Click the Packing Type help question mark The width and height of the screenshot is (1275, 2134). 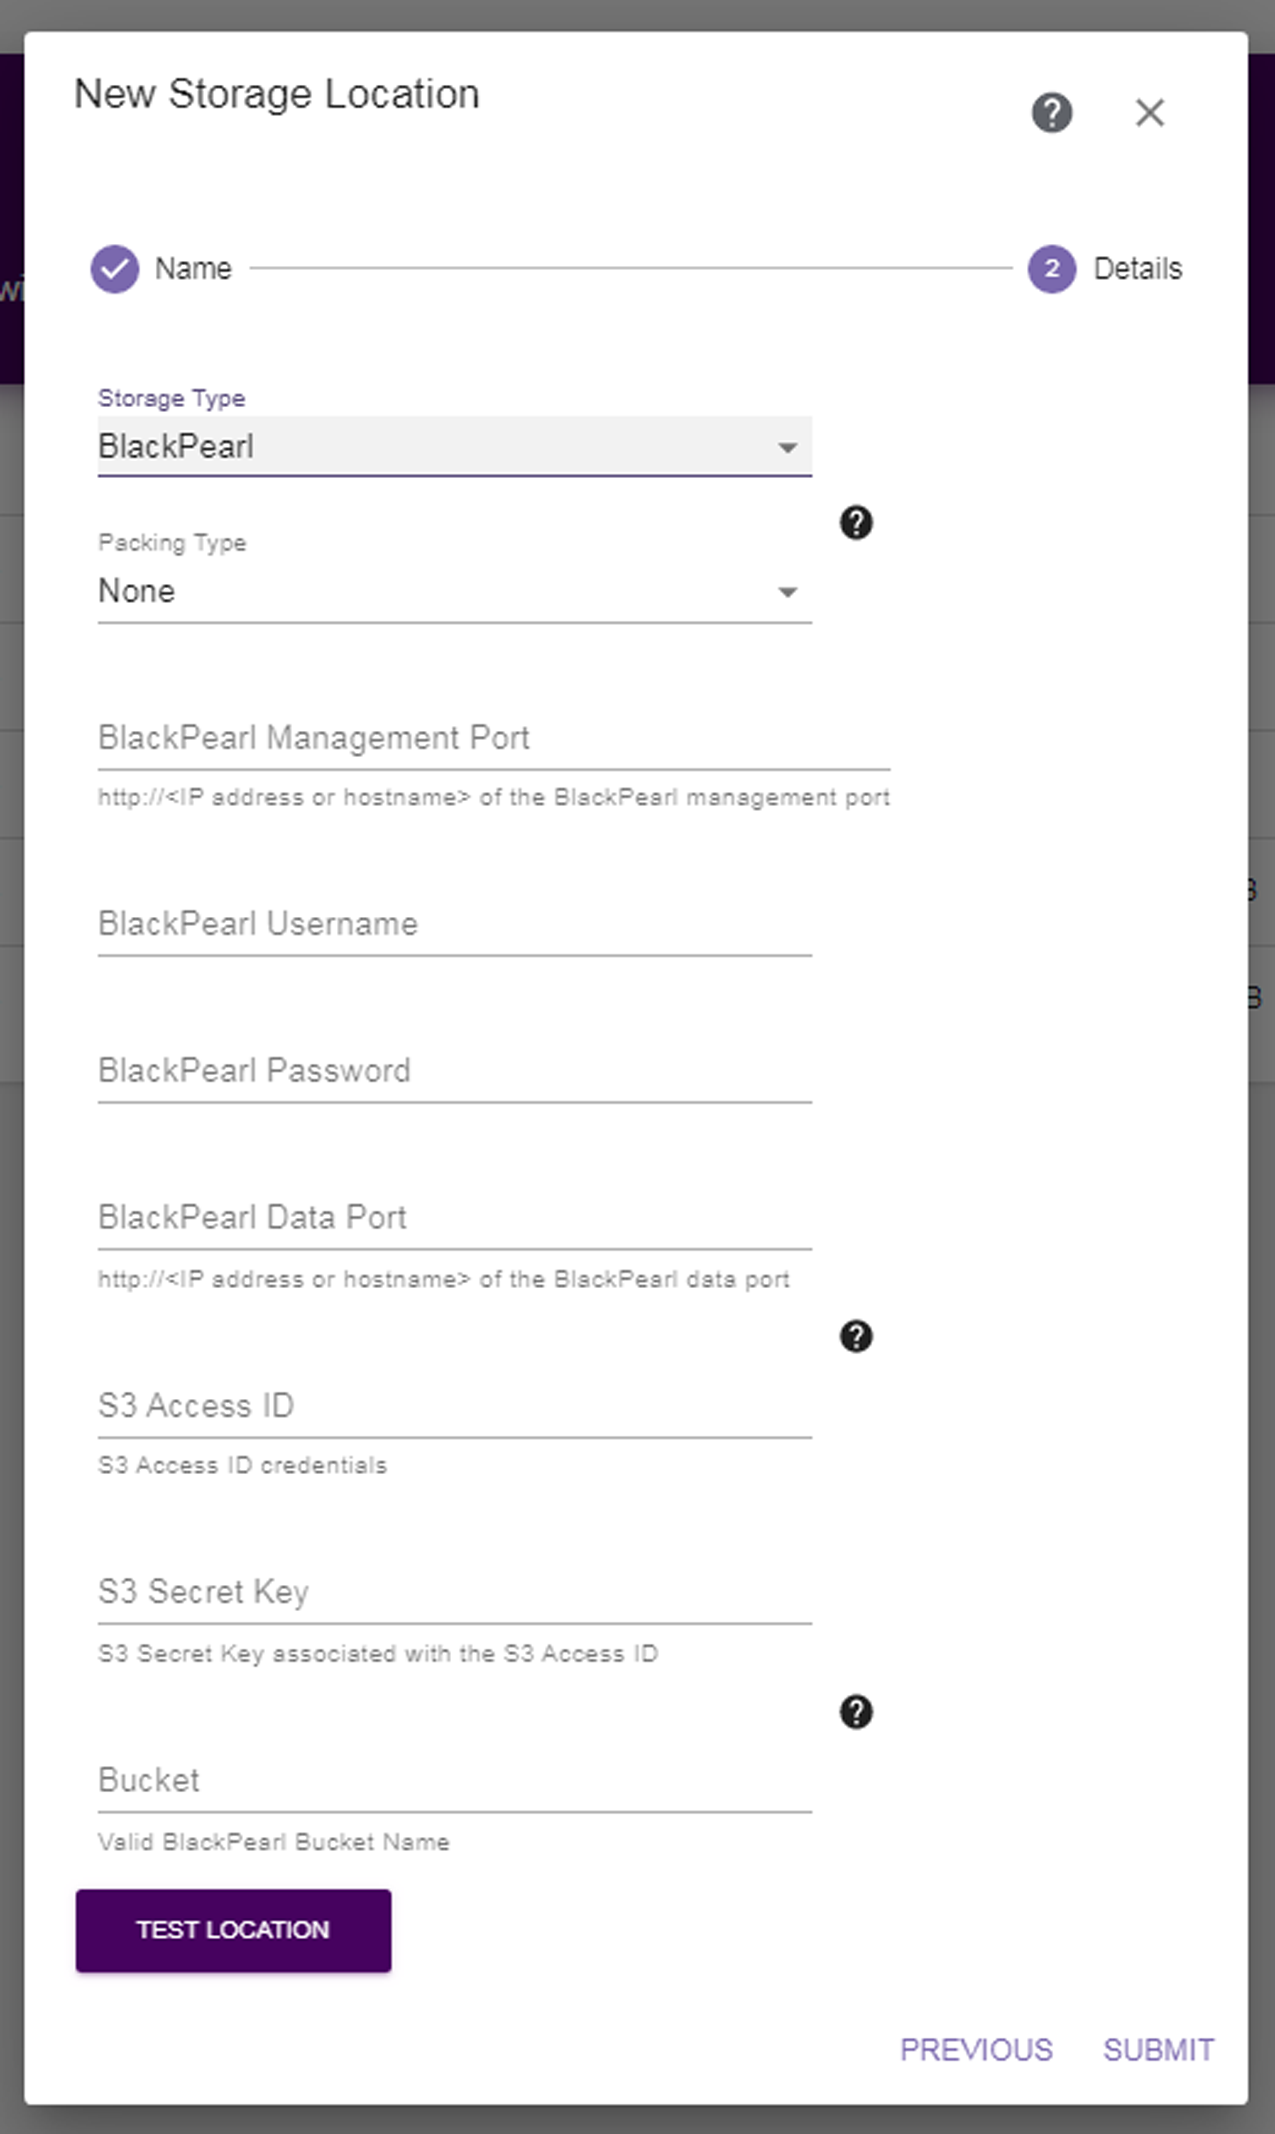click(x=856, y=522)
